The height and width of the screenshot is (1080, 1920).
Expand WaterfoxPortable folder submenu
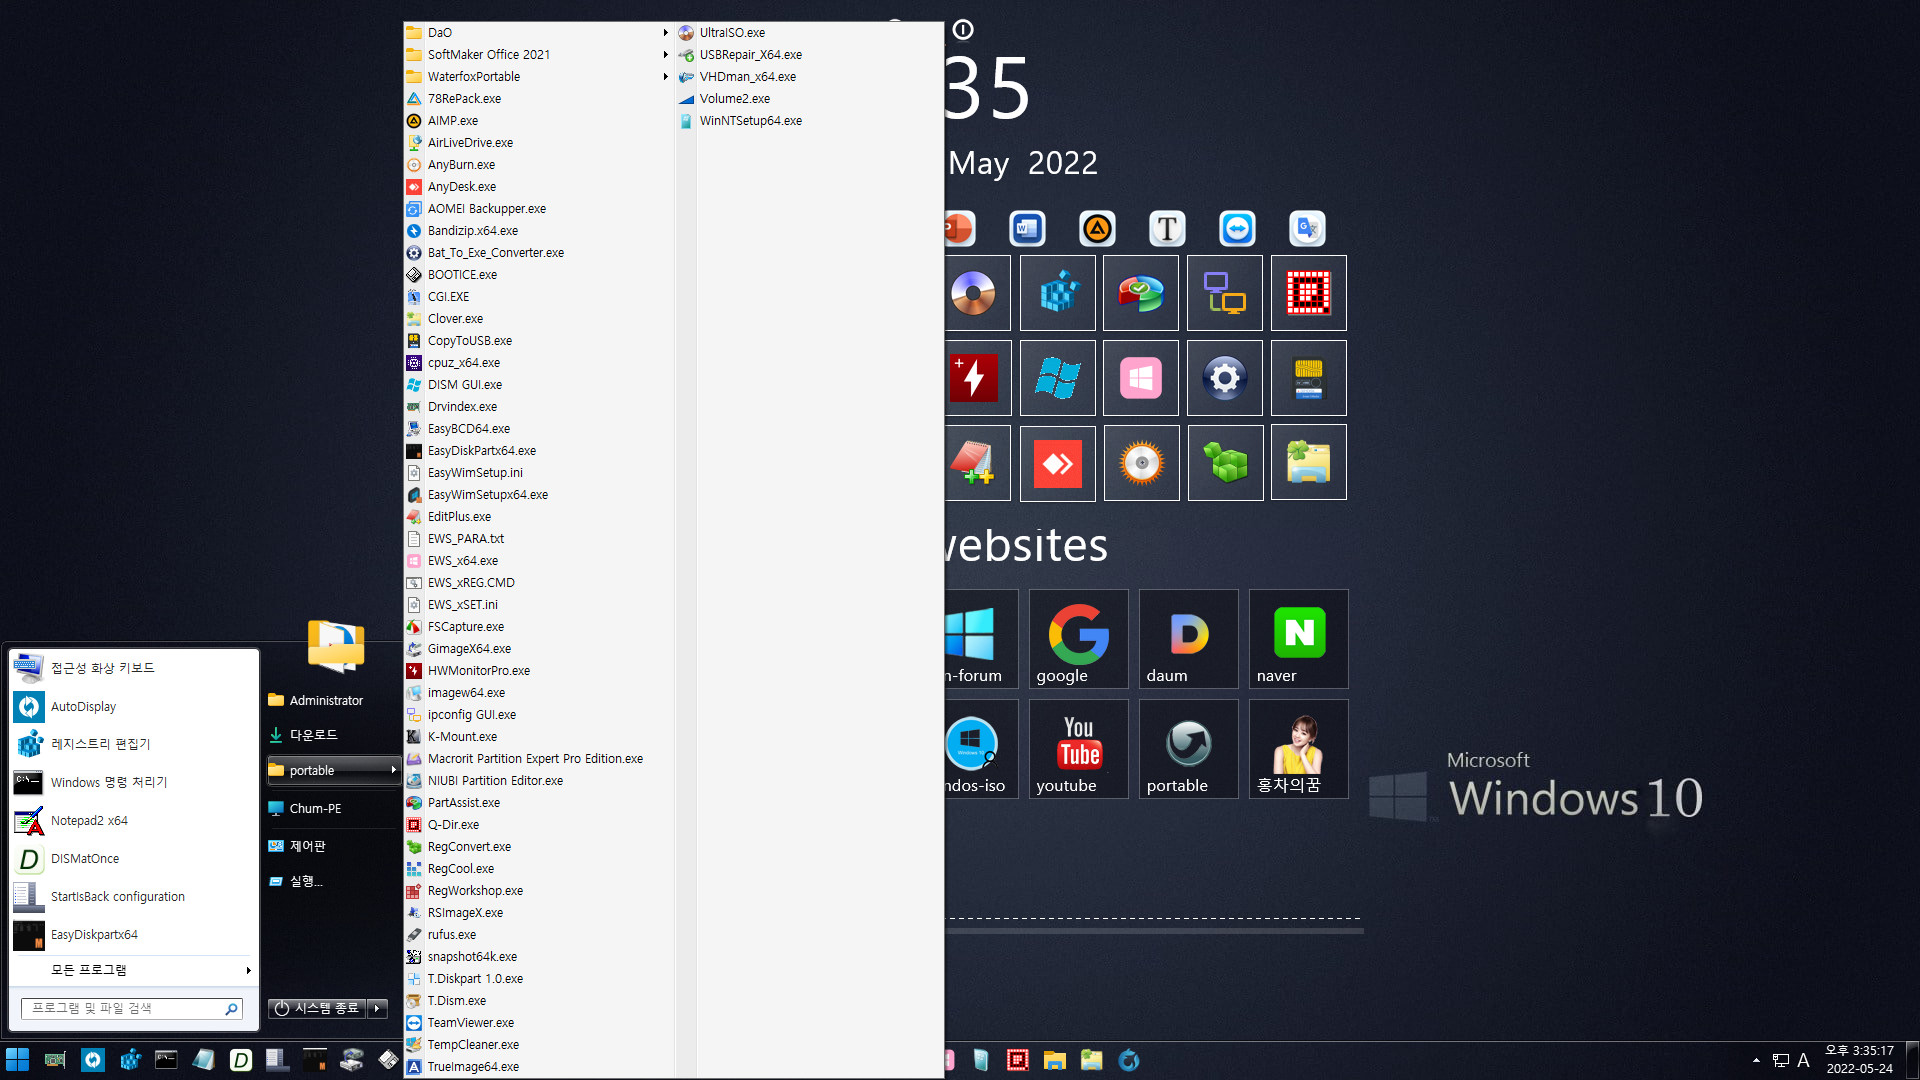click(x=538, y=77)
